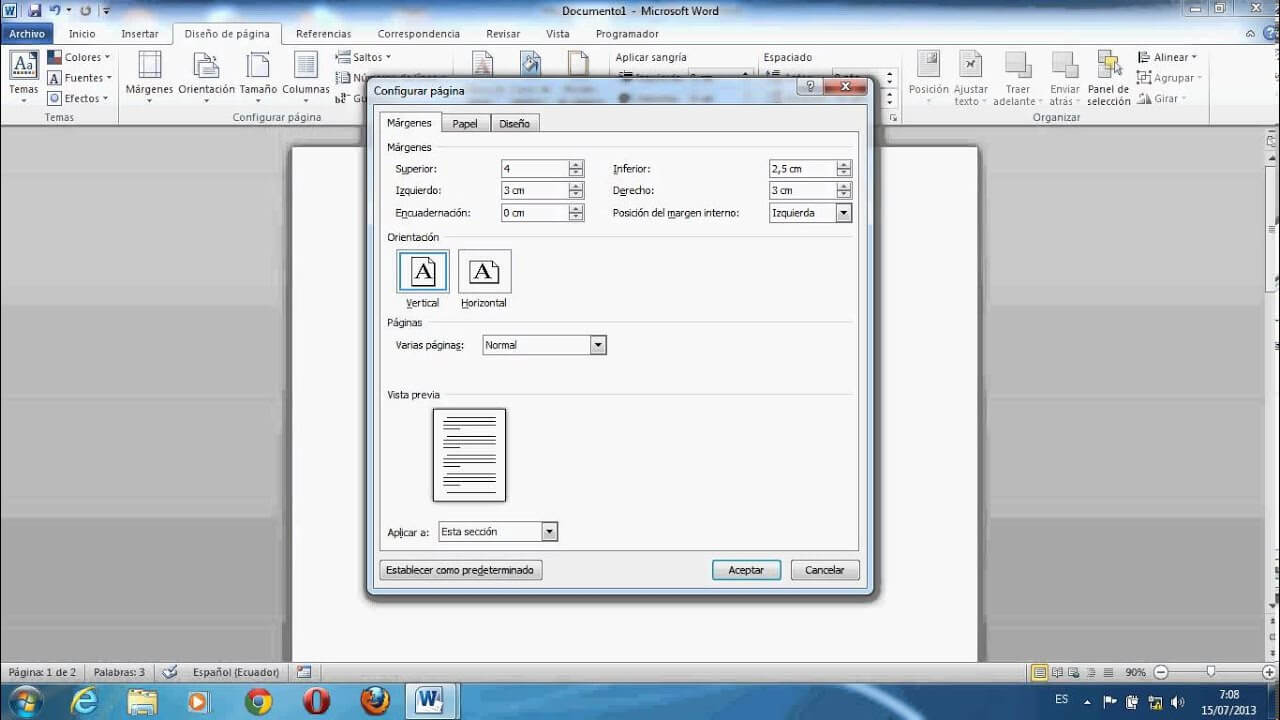Image resolution: width=1280 pixels, height=720 pixels.
Task: Expand the Varias páginas dropdown
Action: pyautogui.click(x=597, y=345)
